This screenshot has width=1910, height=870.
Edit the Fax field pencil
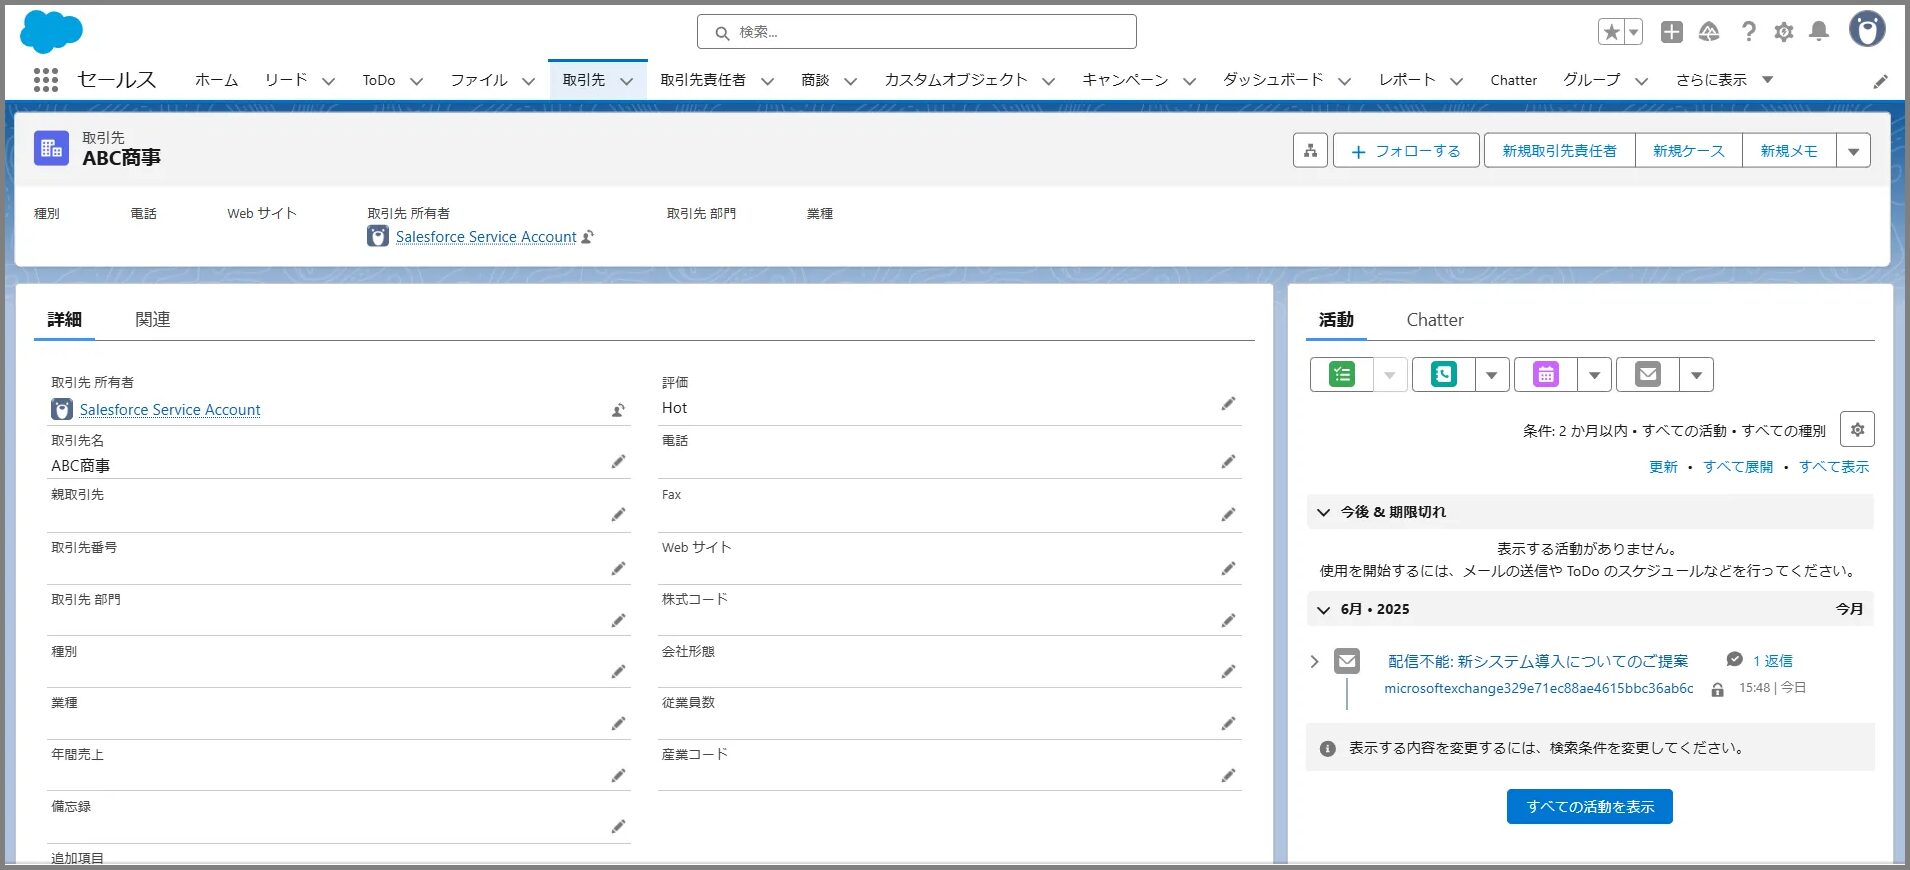pos(1229,515)
